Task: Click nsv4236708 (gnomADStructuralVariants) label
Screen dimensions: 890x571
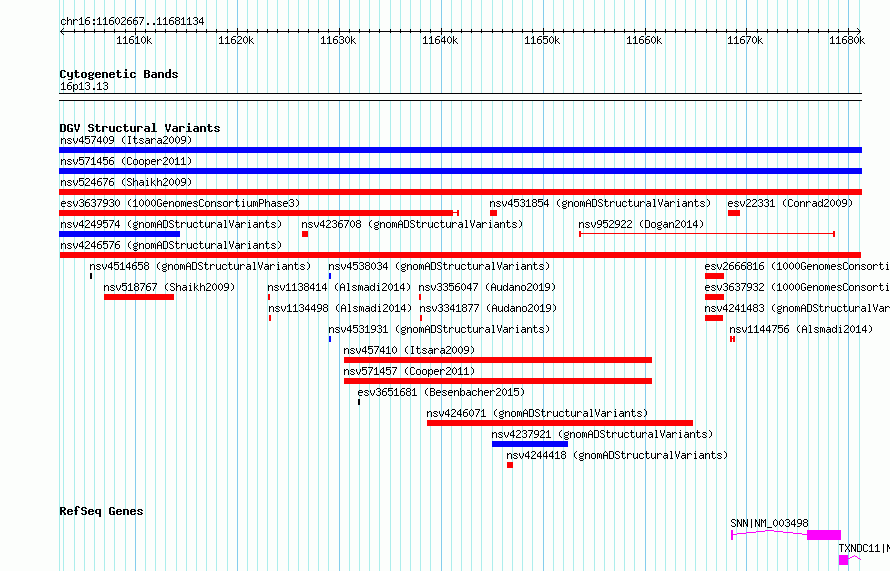Action: click(x=412, y=224)
